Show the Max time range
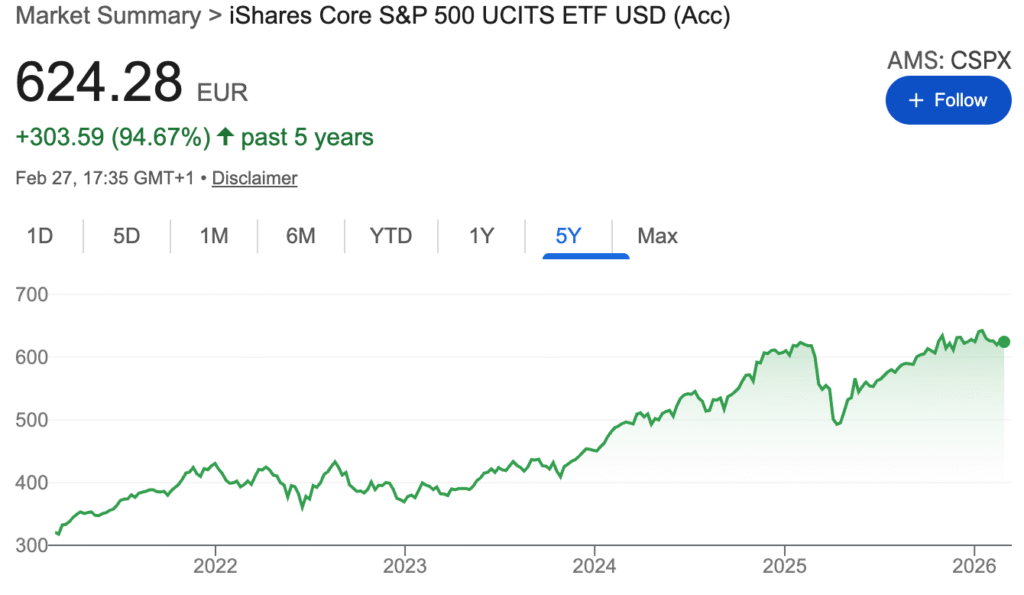 coord(657,236)
